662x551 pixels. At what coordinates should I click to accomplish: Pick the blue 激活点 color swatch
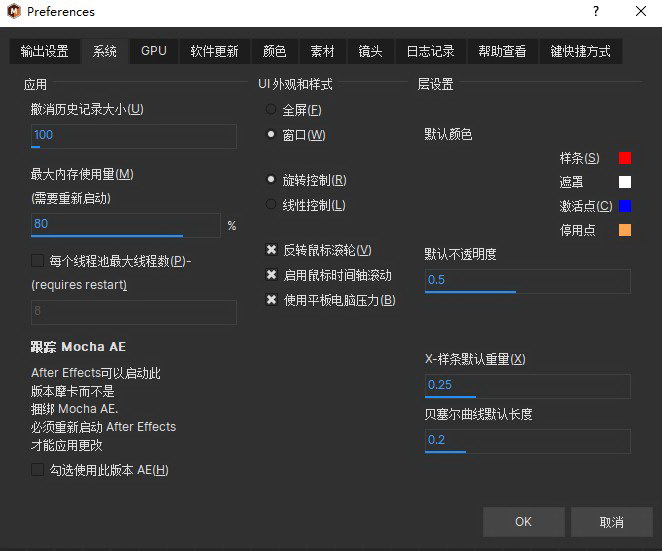point(625,206)
